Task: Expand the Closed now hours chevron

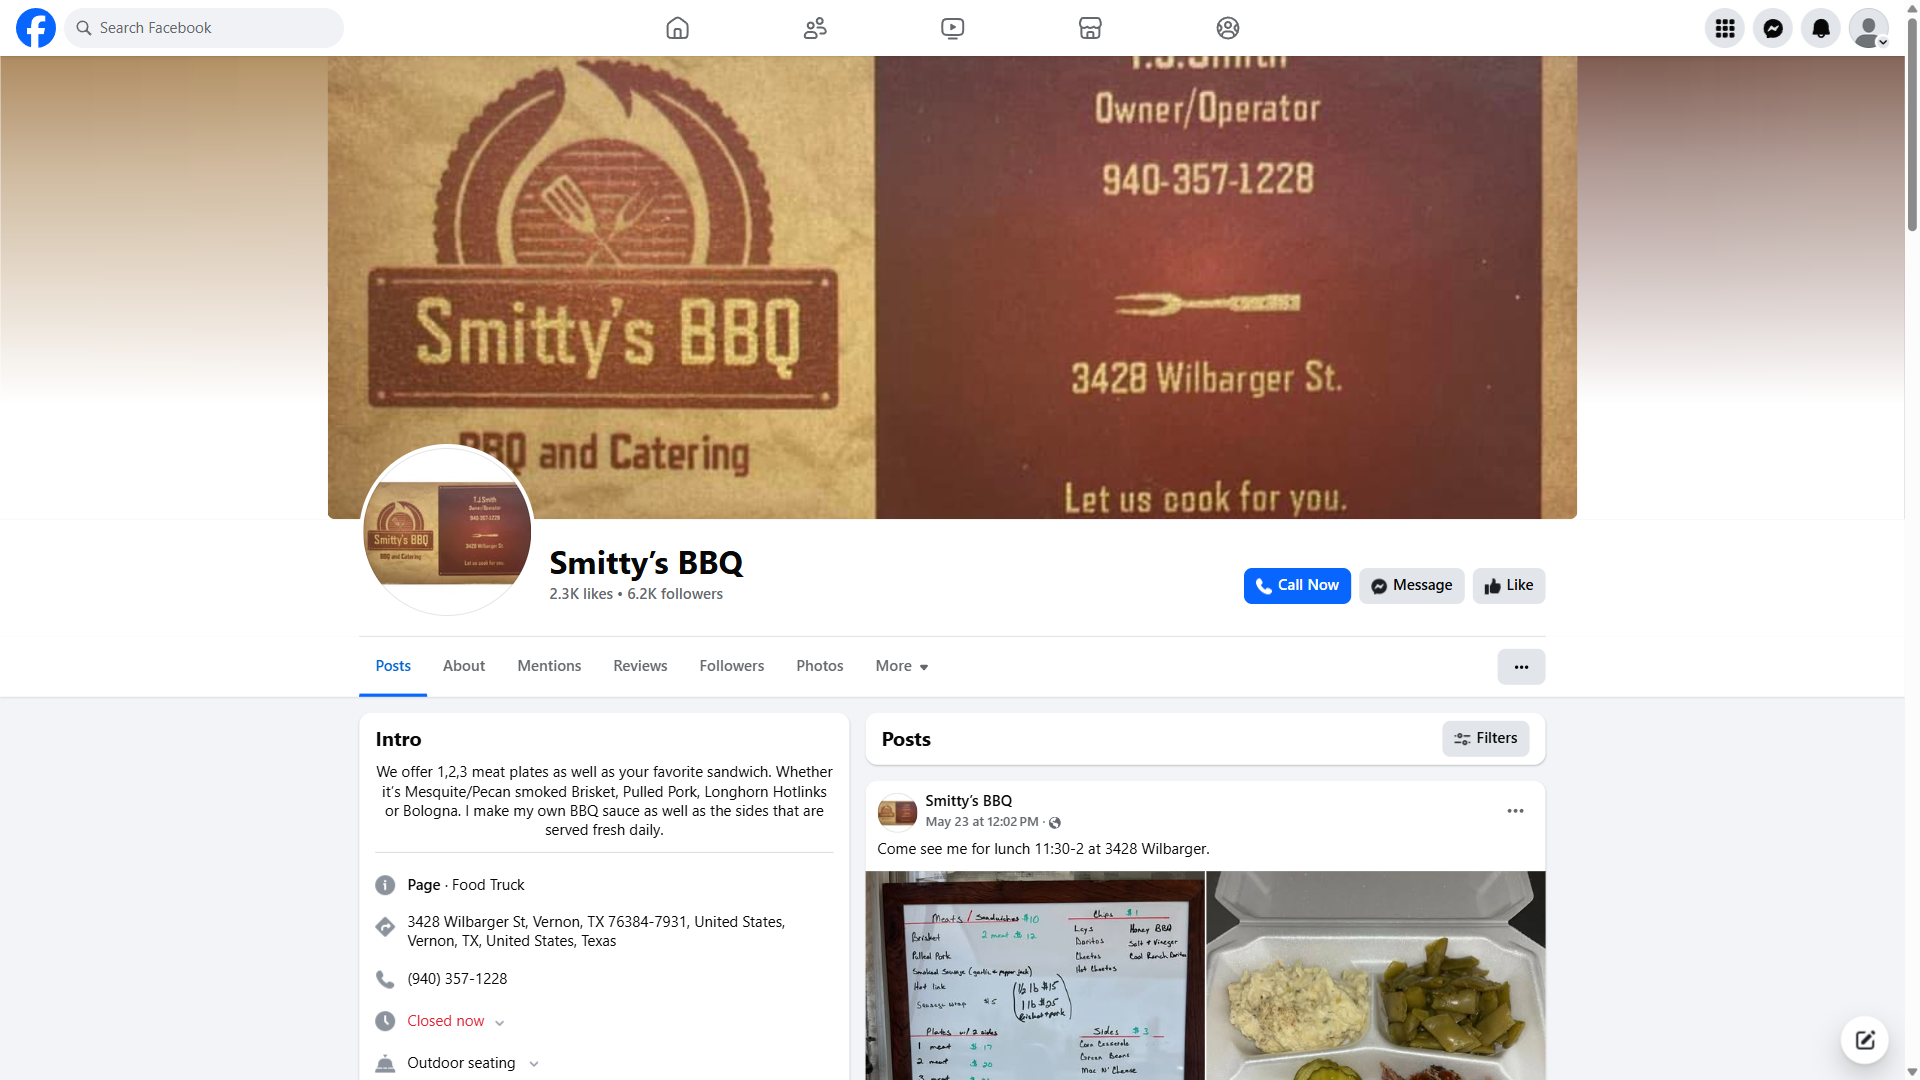Action: pos(499,1022)
